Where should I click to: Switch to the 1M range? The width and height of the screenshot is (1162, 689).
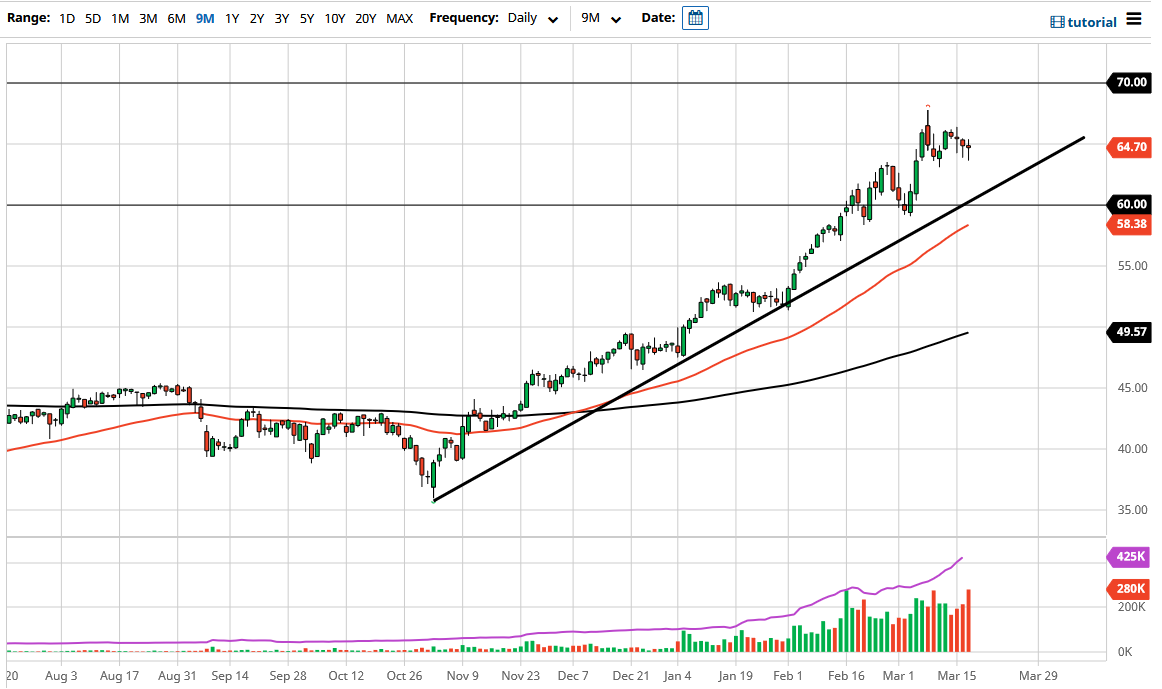point(120,17)
